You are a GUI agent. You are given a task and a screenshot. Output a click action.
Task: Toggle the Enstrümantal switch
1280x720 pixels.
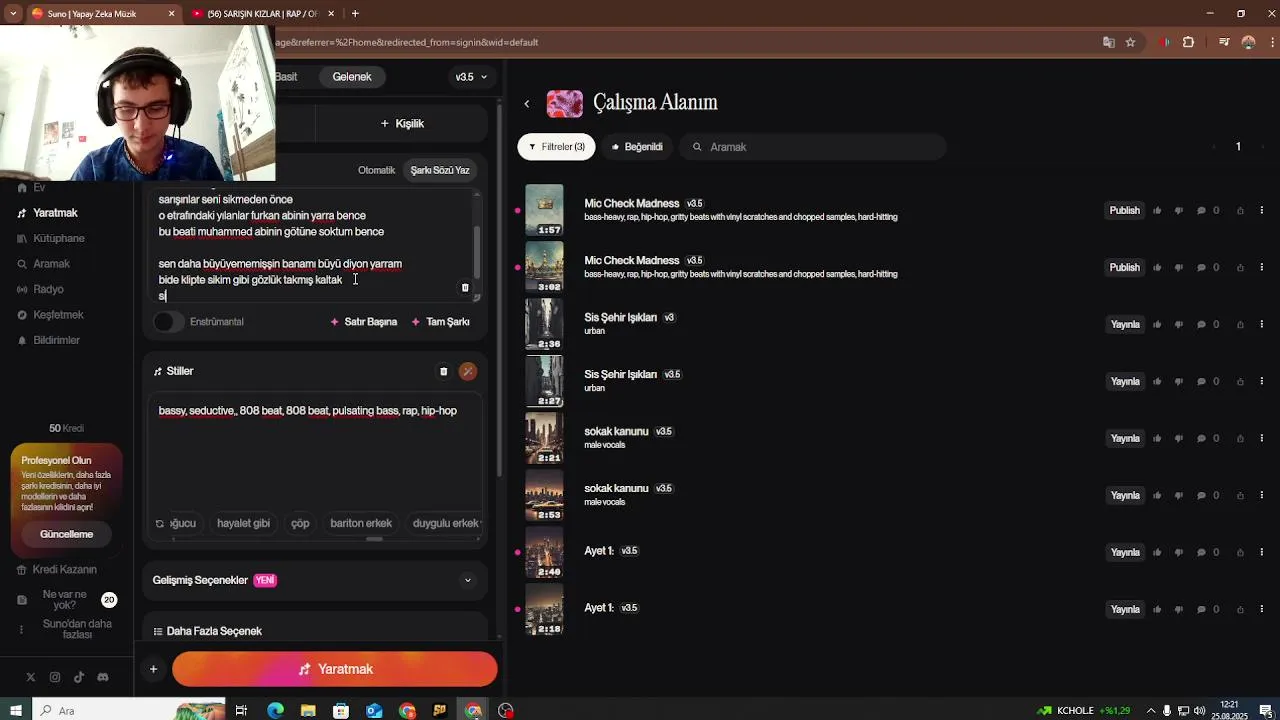[168, 322]
